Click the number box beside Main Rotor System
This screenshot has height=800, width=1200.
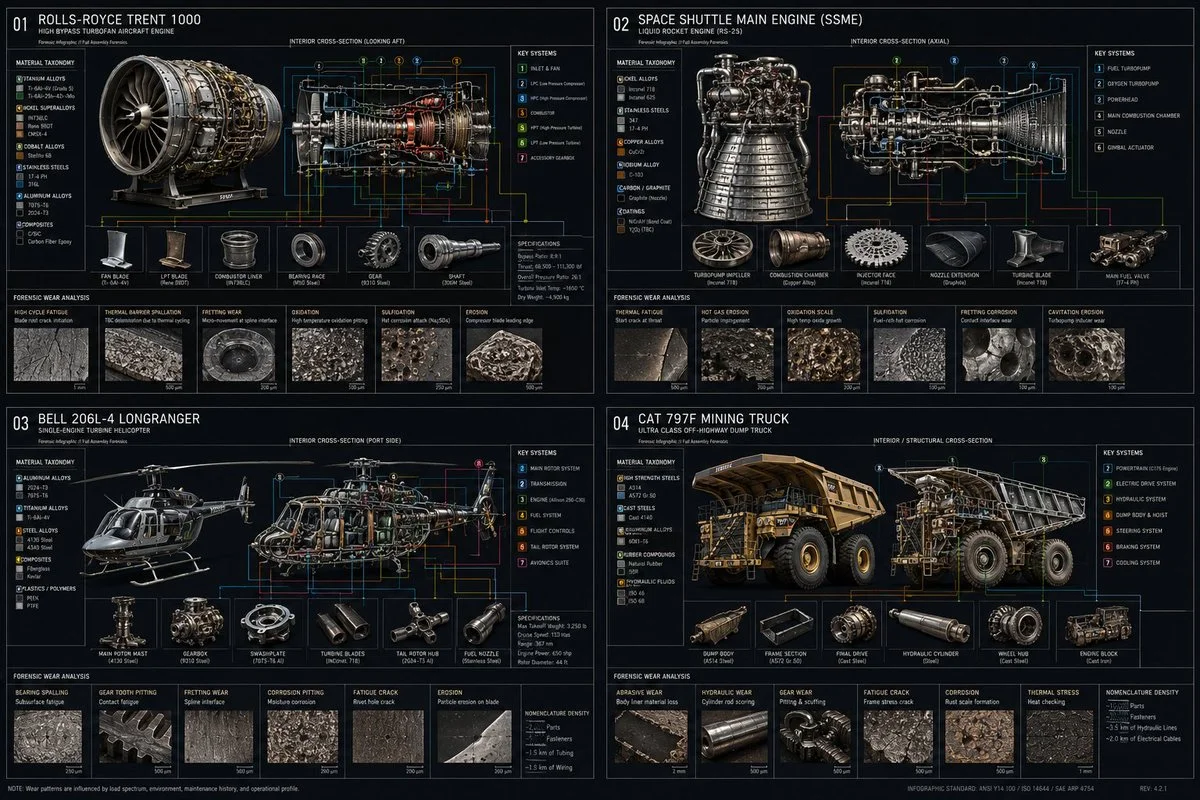pos(523,467)
